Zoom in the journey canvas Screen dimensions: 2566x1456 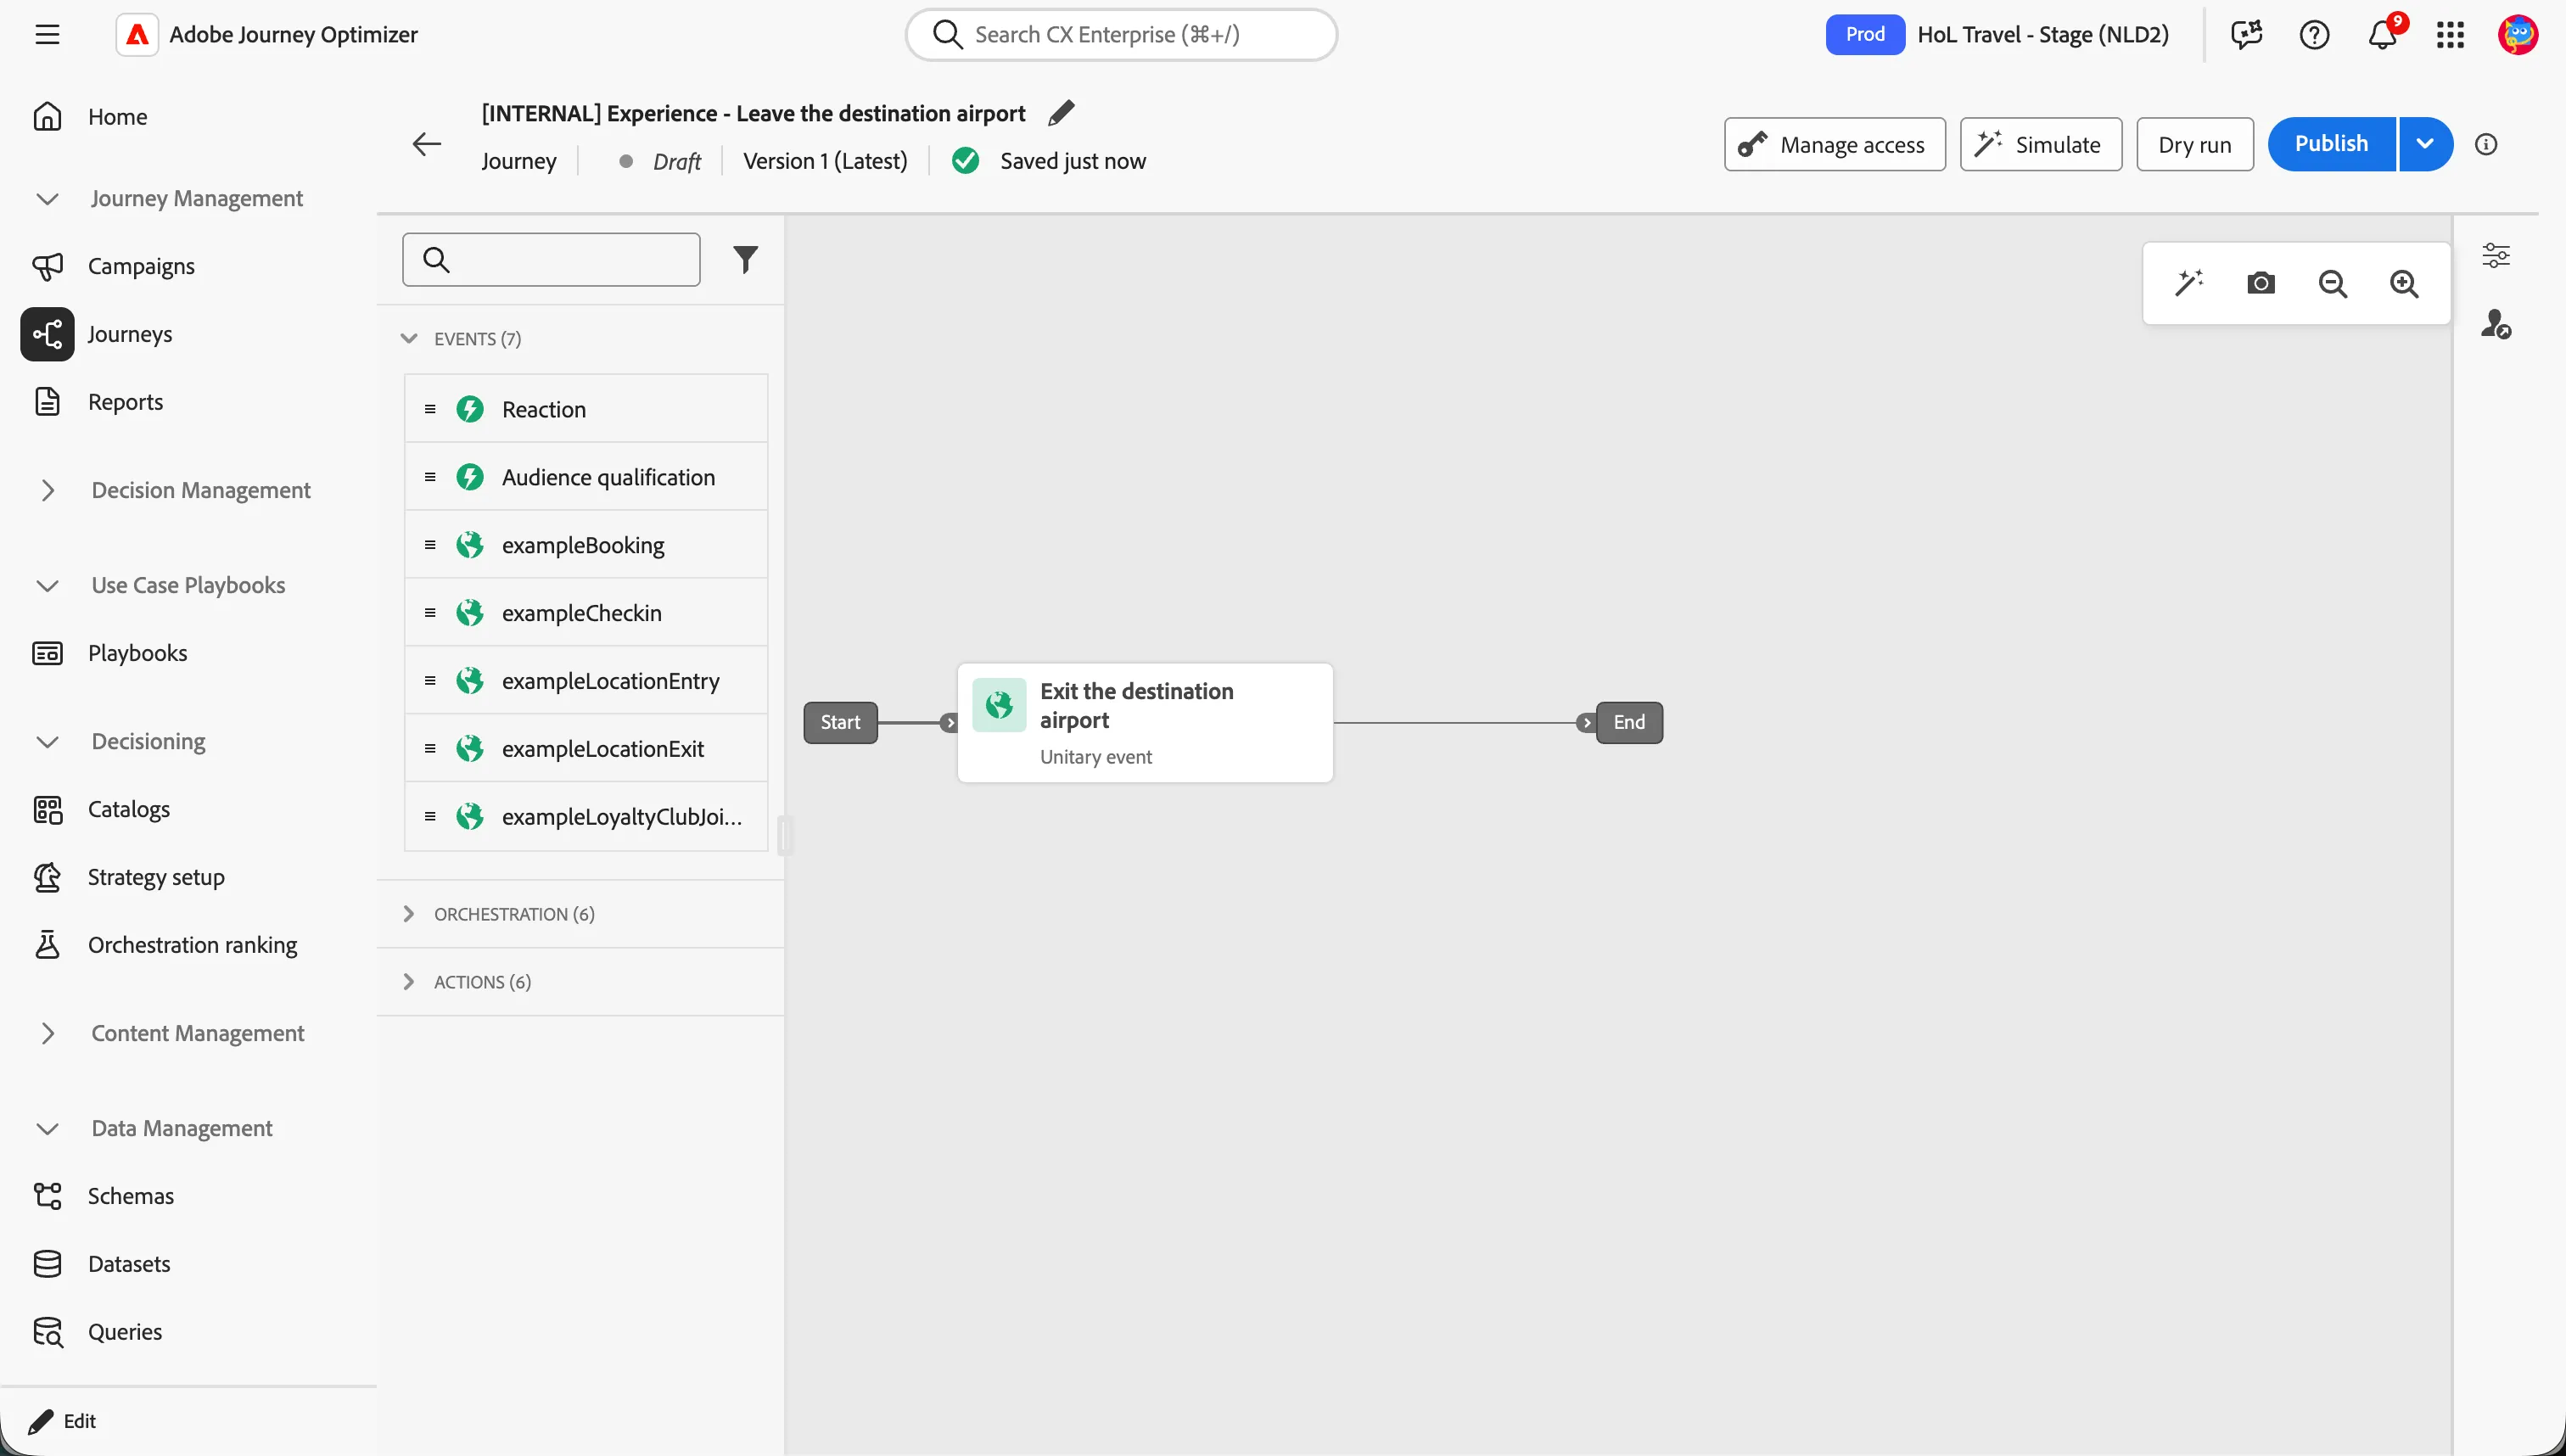coord(2404,283)
